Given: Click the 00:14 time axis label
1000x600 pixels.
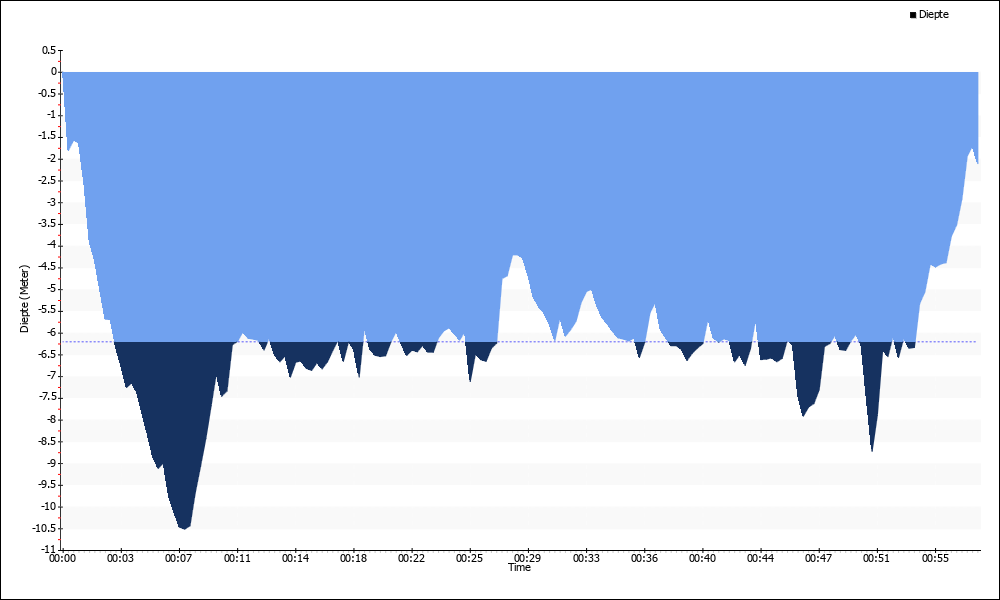Looking at the screenshot, I should pyautogui.click(x=295, y=559).
